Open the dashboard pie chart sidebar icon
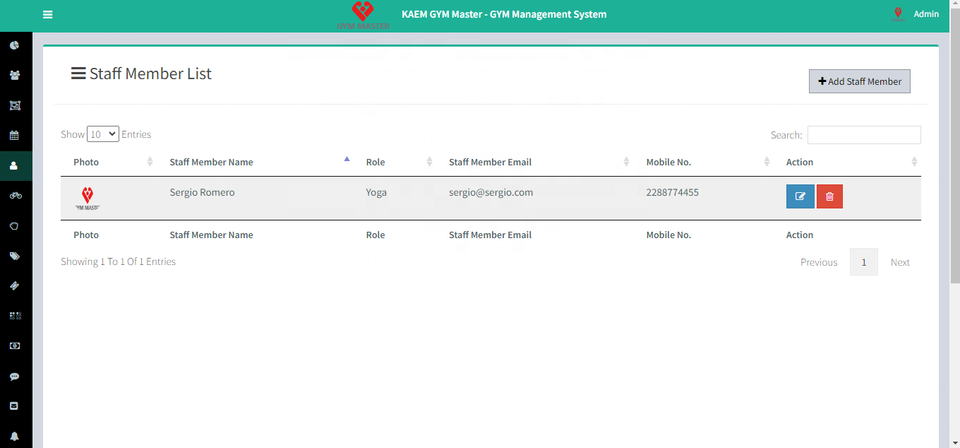This screenshot has height=448, width=960. pyautogui.click(x=15, y=45)
